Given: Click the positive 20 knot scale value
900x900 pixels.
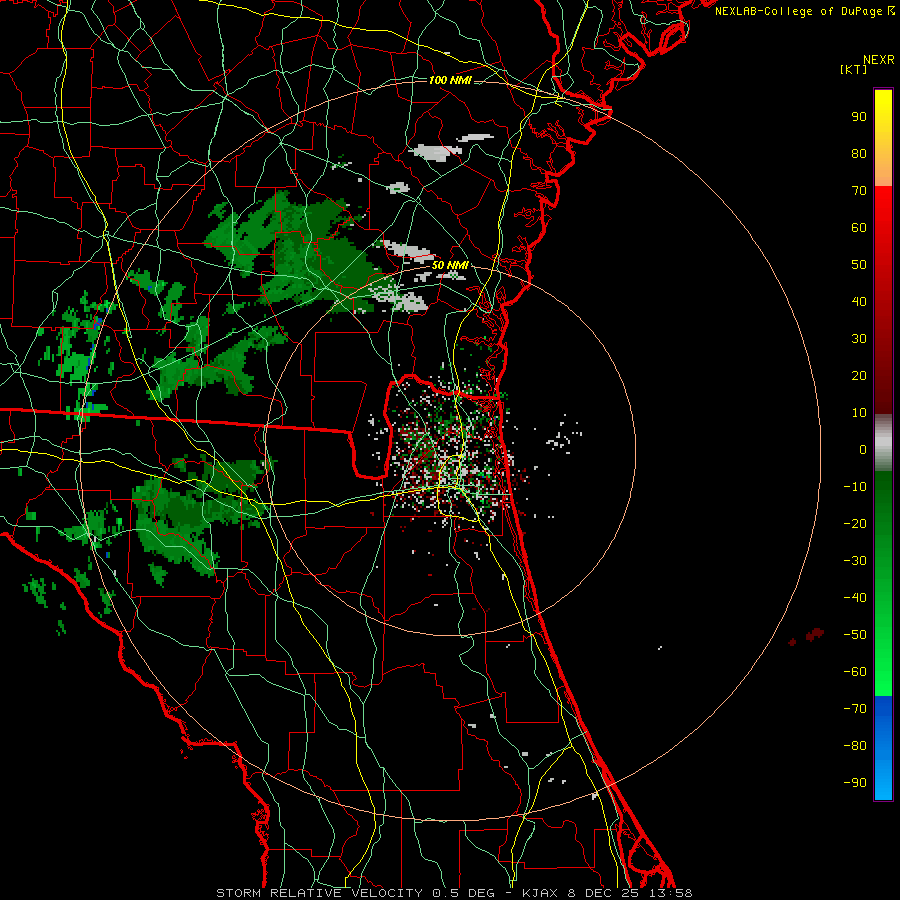Looking at the screenshot, I should point(859,375).
